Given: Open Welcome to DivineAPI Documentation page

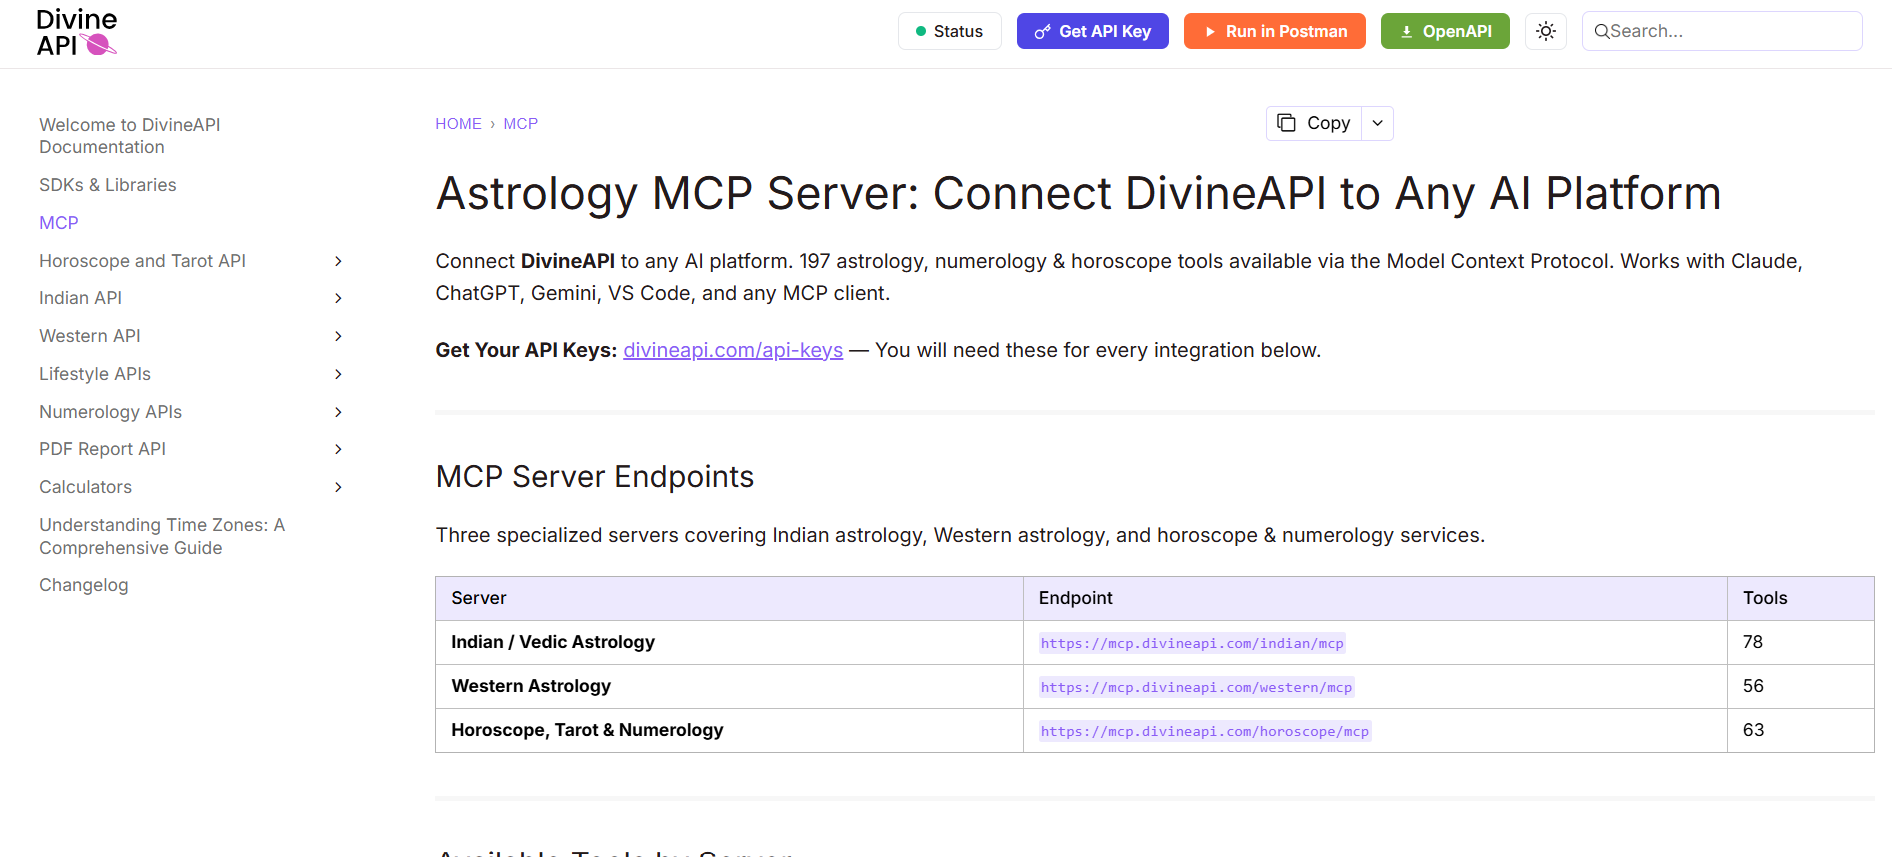Looking at the screenshot, I should pos(129,136).
